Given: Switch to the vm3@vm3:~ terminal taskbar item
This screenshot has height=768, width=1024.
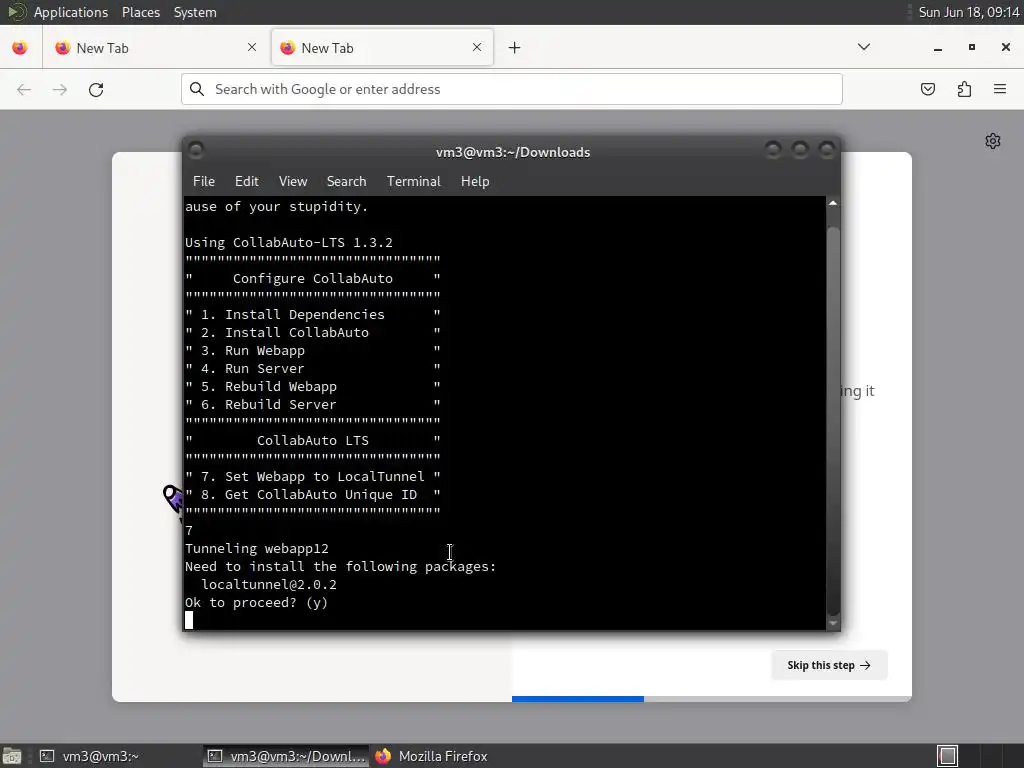Looking at the screenshot, I should 118,756.
